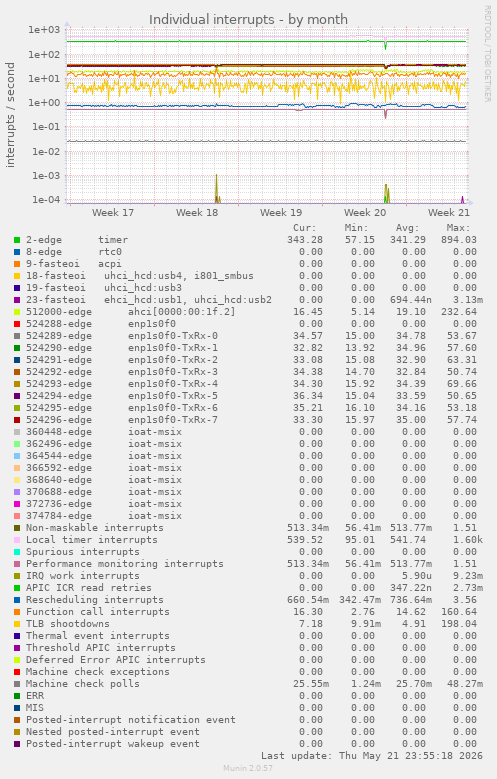Click the cyan Spurious interrupts legend swatch
The height and width of the screenshot is (779, 497).
coord(17,552)
